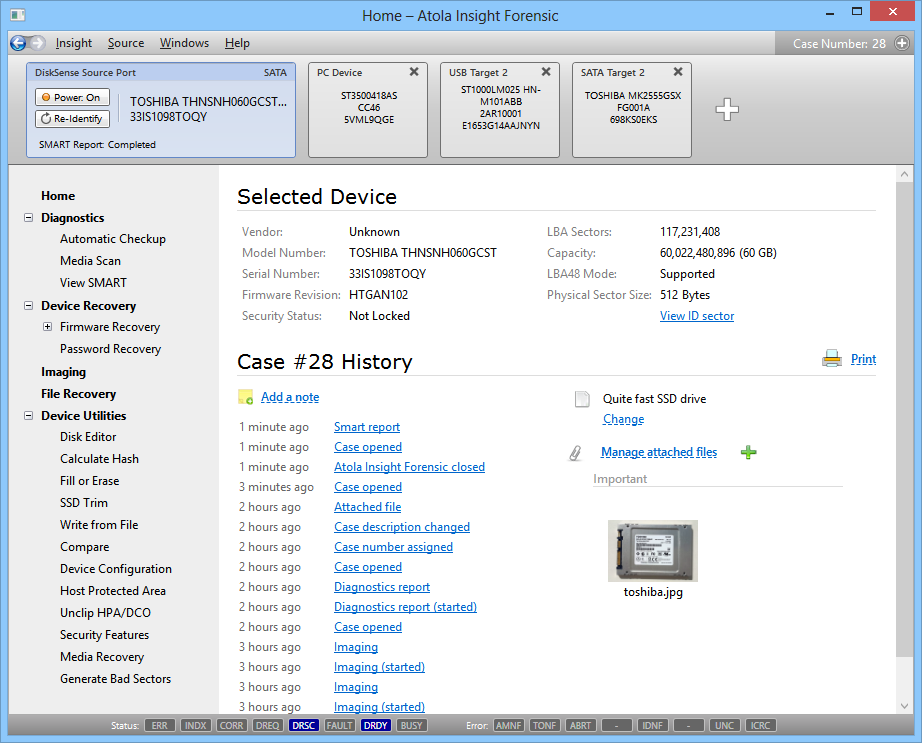Click the document icon beside case description

click(582, 399)
